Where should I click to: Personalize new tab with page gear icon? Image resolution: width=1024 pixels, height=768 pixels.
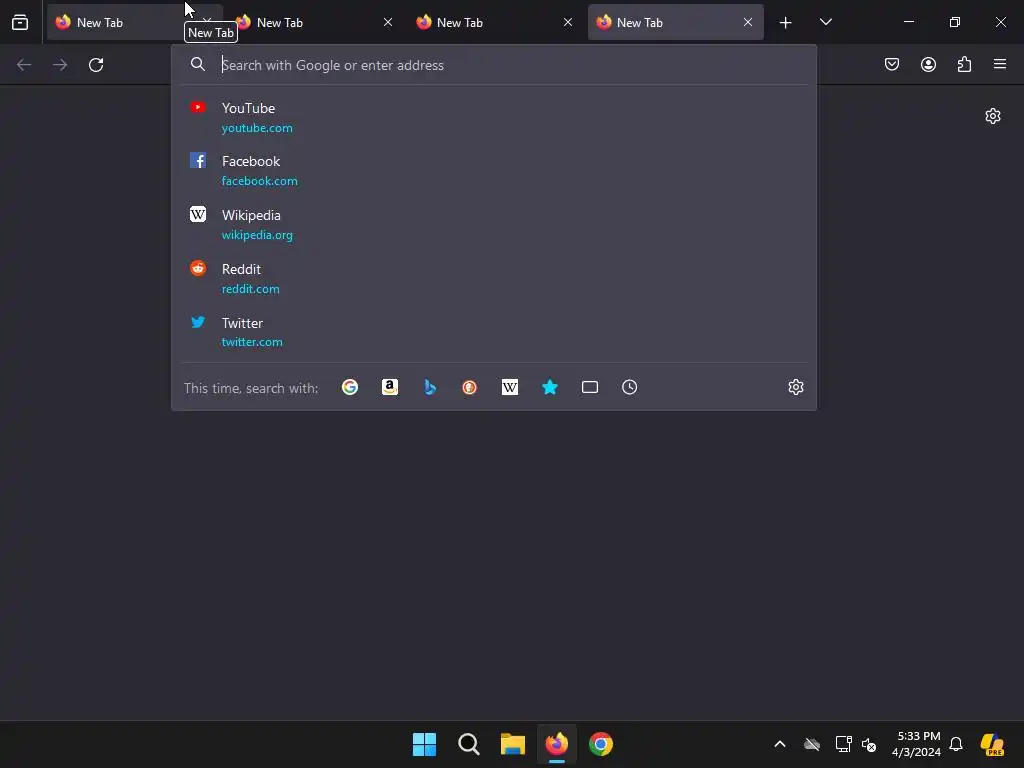pyautogui.click(x=993, y=116)
